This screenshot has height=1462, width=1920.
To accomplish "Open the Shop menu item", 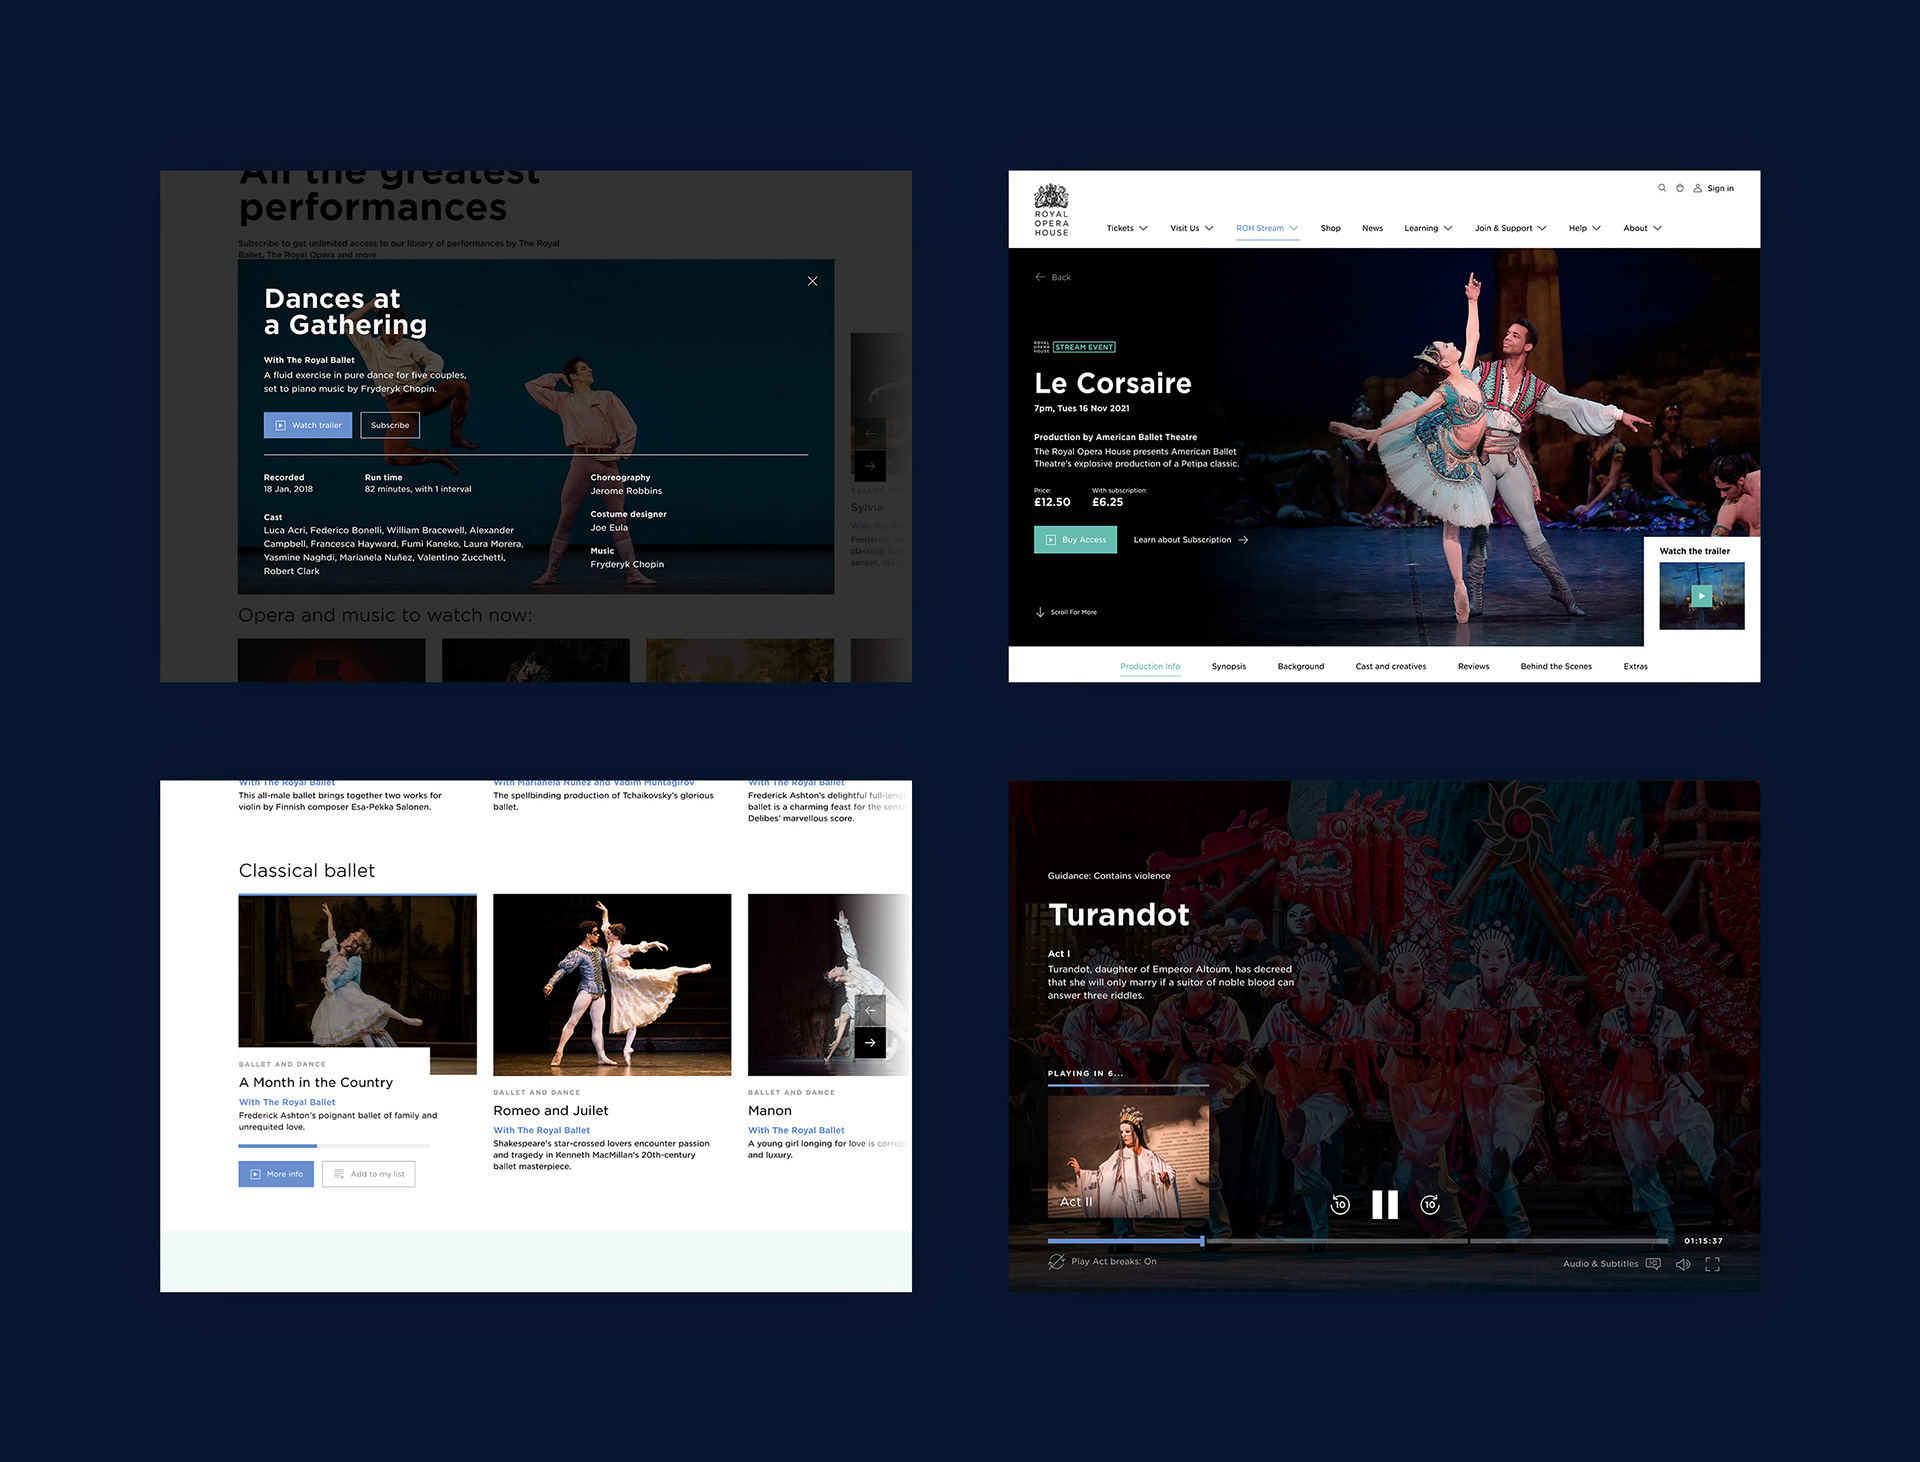I will [x=1330, y=228].
